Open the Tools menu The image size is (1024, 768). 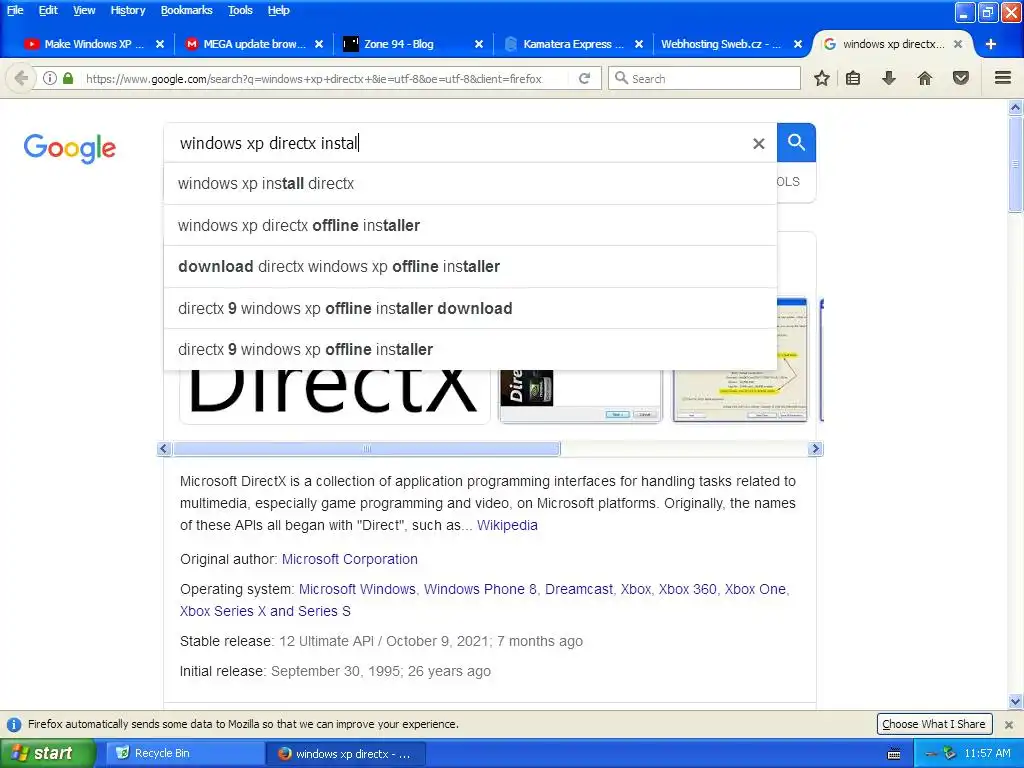pos(240,10)
